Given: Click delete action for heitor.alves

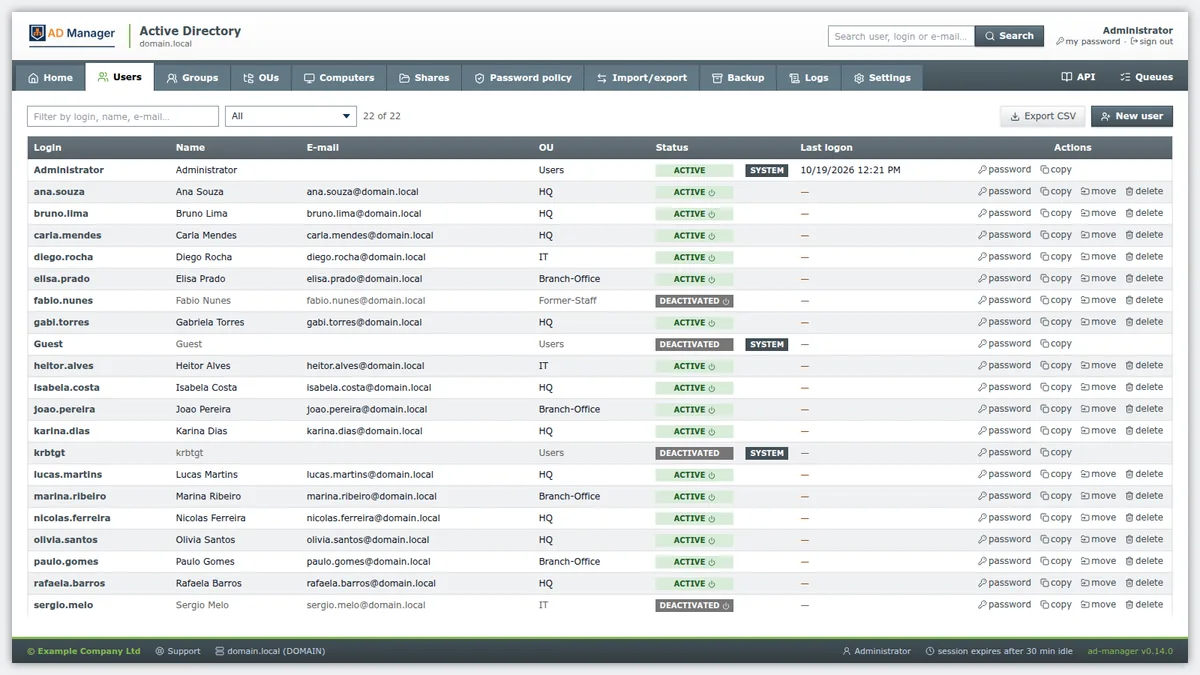Looking at the screenshot, I should (x=1144, y=366).
